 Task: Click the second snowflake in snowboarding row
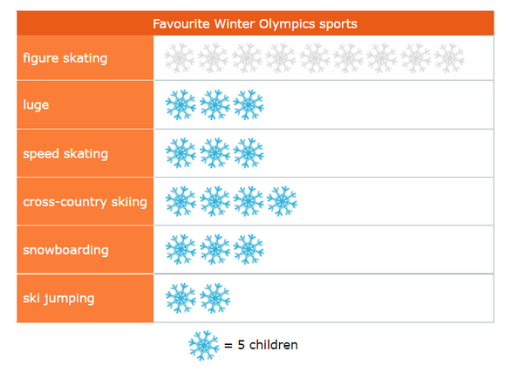215,249
